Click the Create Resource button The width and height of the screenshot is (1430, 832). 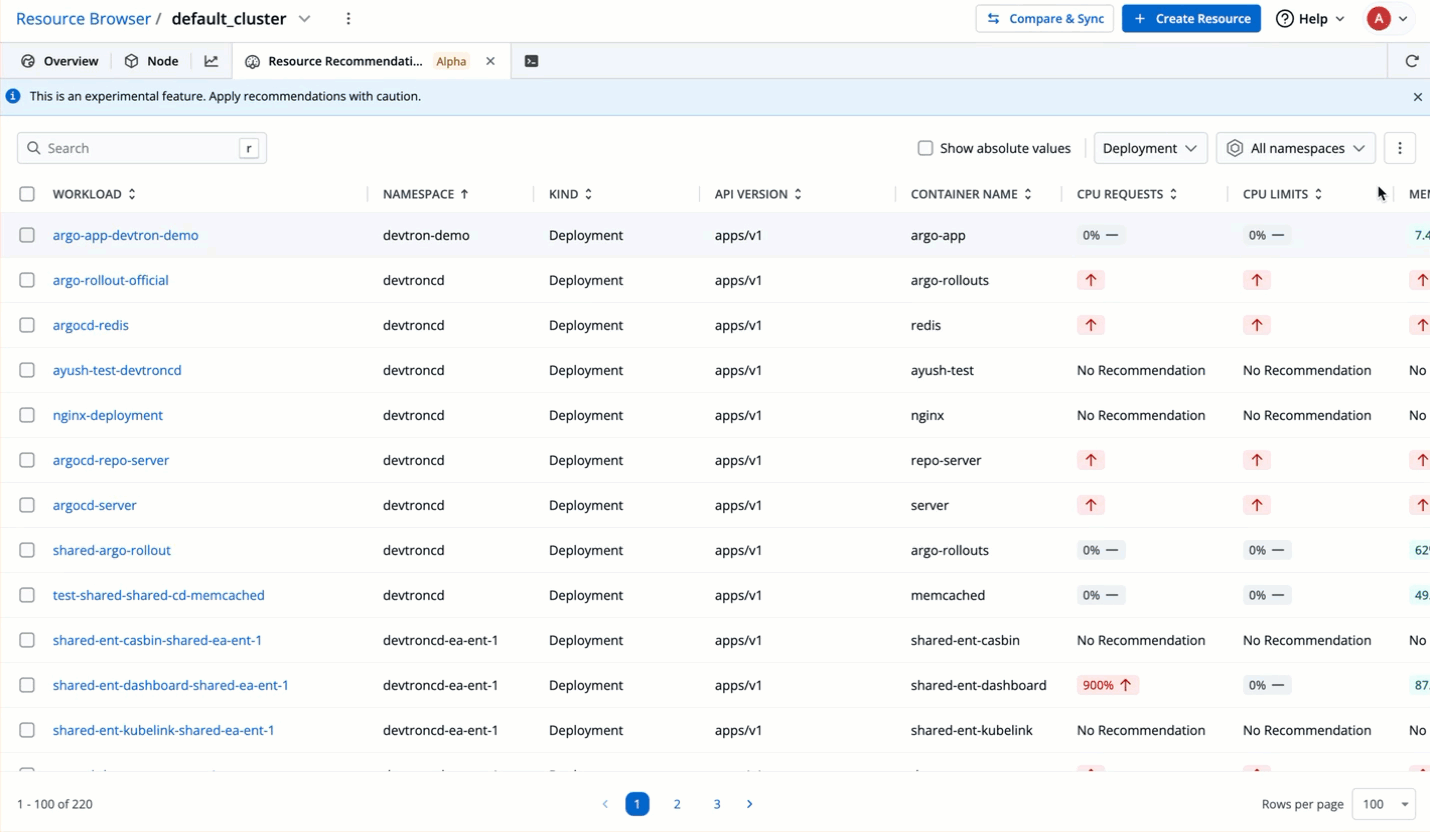click(1191, 19)
